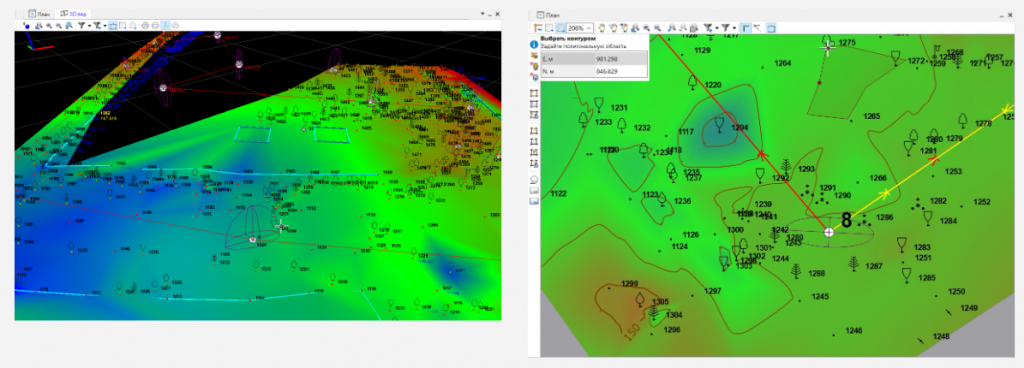This screenshot has height=368, width=1024.
Task: Toggle highlighted select-by-contour tool in plan toolbar
Action: point(560,28)
